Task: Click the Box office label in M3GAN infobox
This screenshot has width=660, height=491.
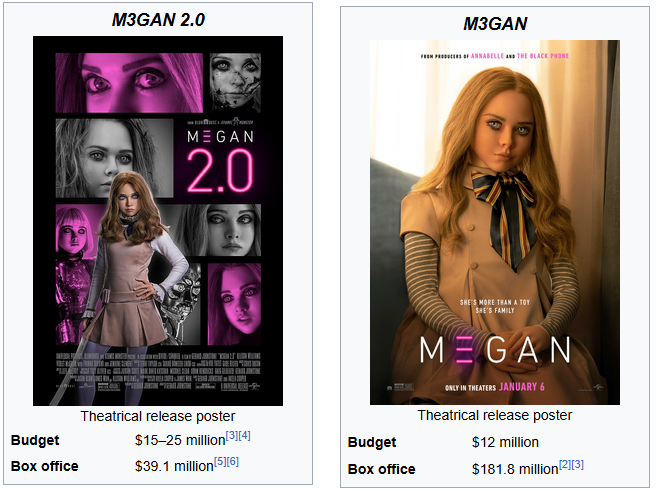Action: click(x=382, y=469)
